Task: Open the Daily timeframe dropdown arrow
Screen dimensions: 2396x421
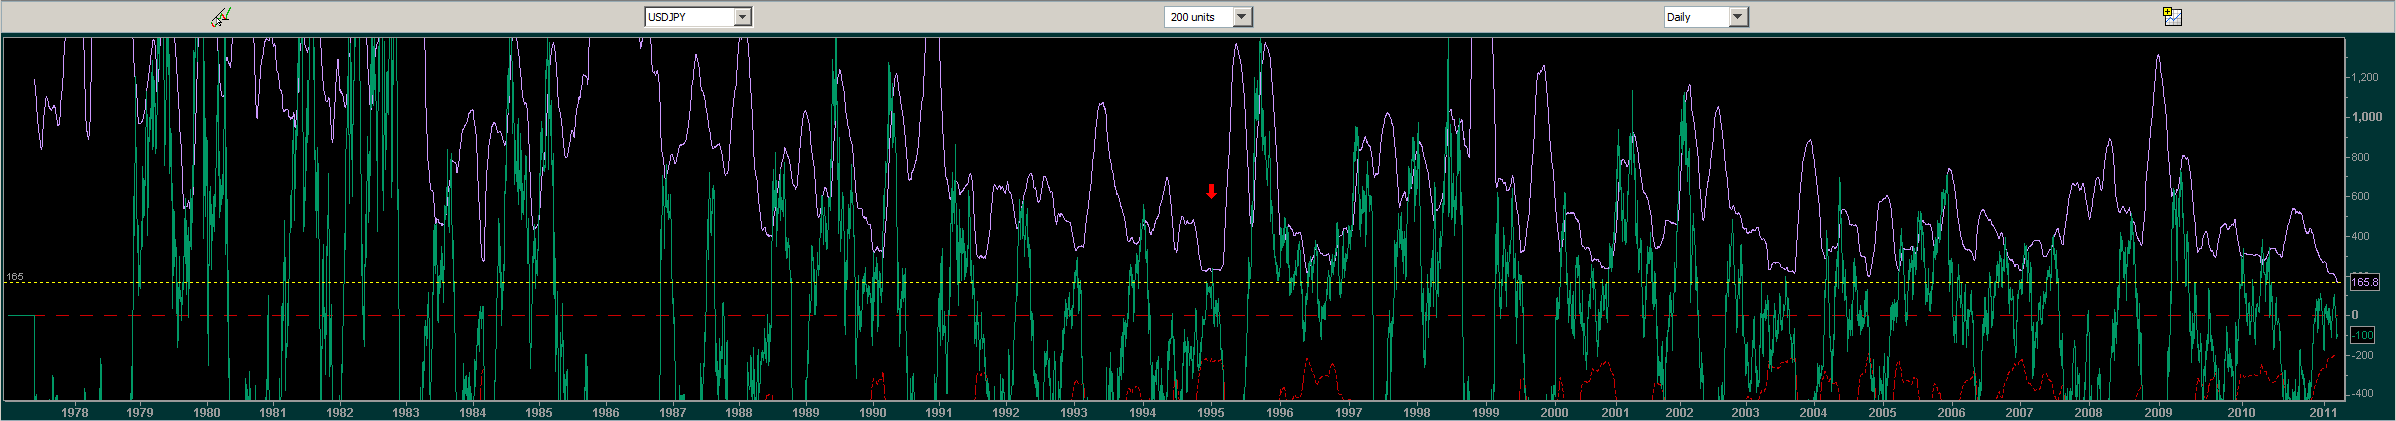Action: (1737, 17)
